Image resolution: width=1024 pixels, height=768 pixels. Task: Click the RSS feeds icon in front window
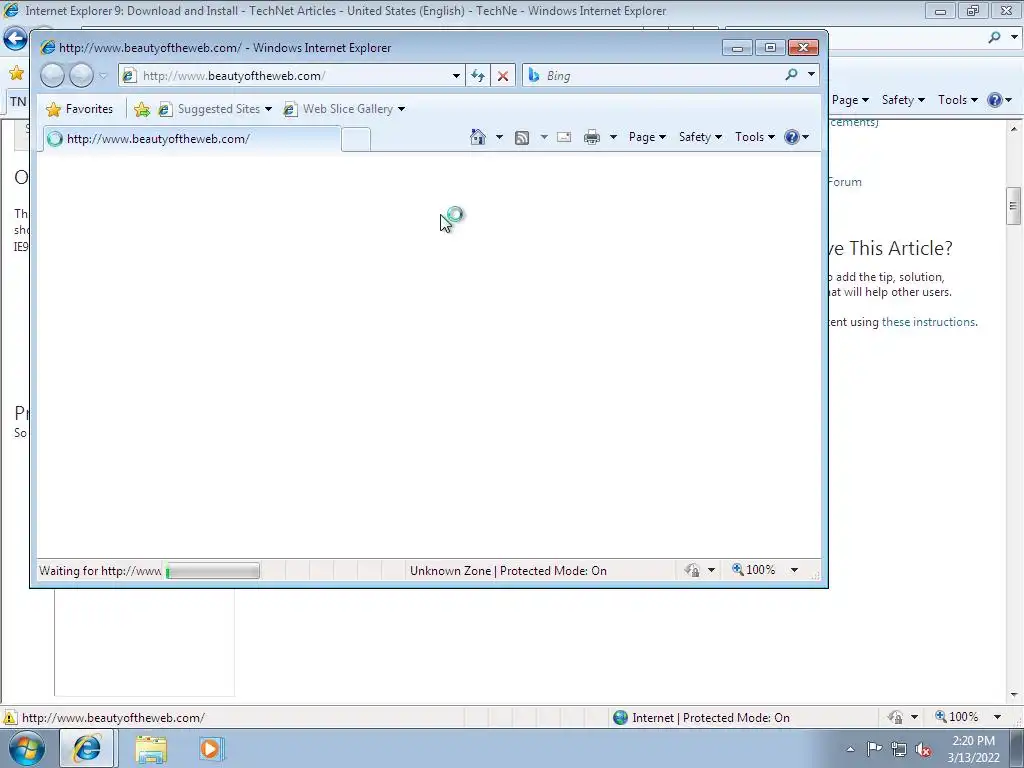pos(522,137)
